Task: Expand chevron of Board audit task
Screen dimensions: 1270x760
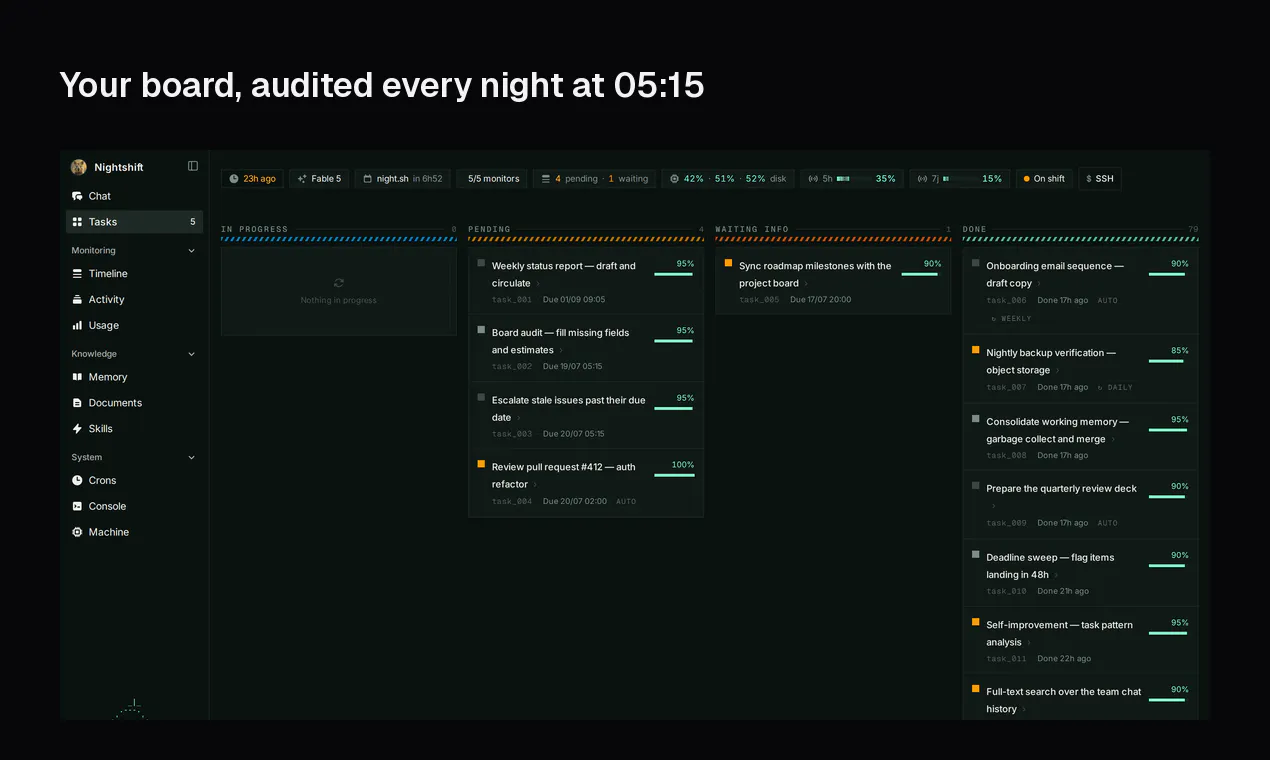Action: 561,351
